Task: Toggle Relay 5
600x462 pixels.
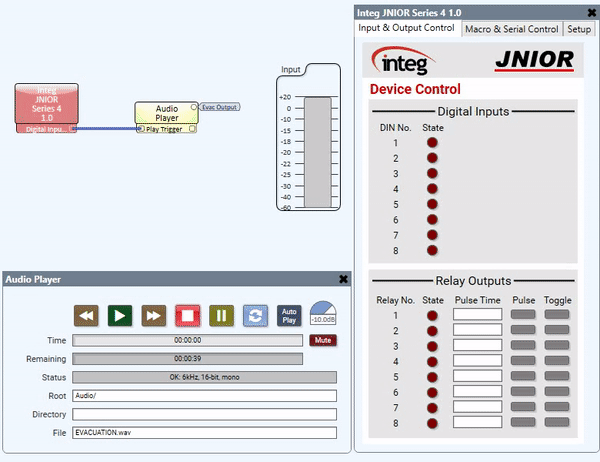Action: 557,376
